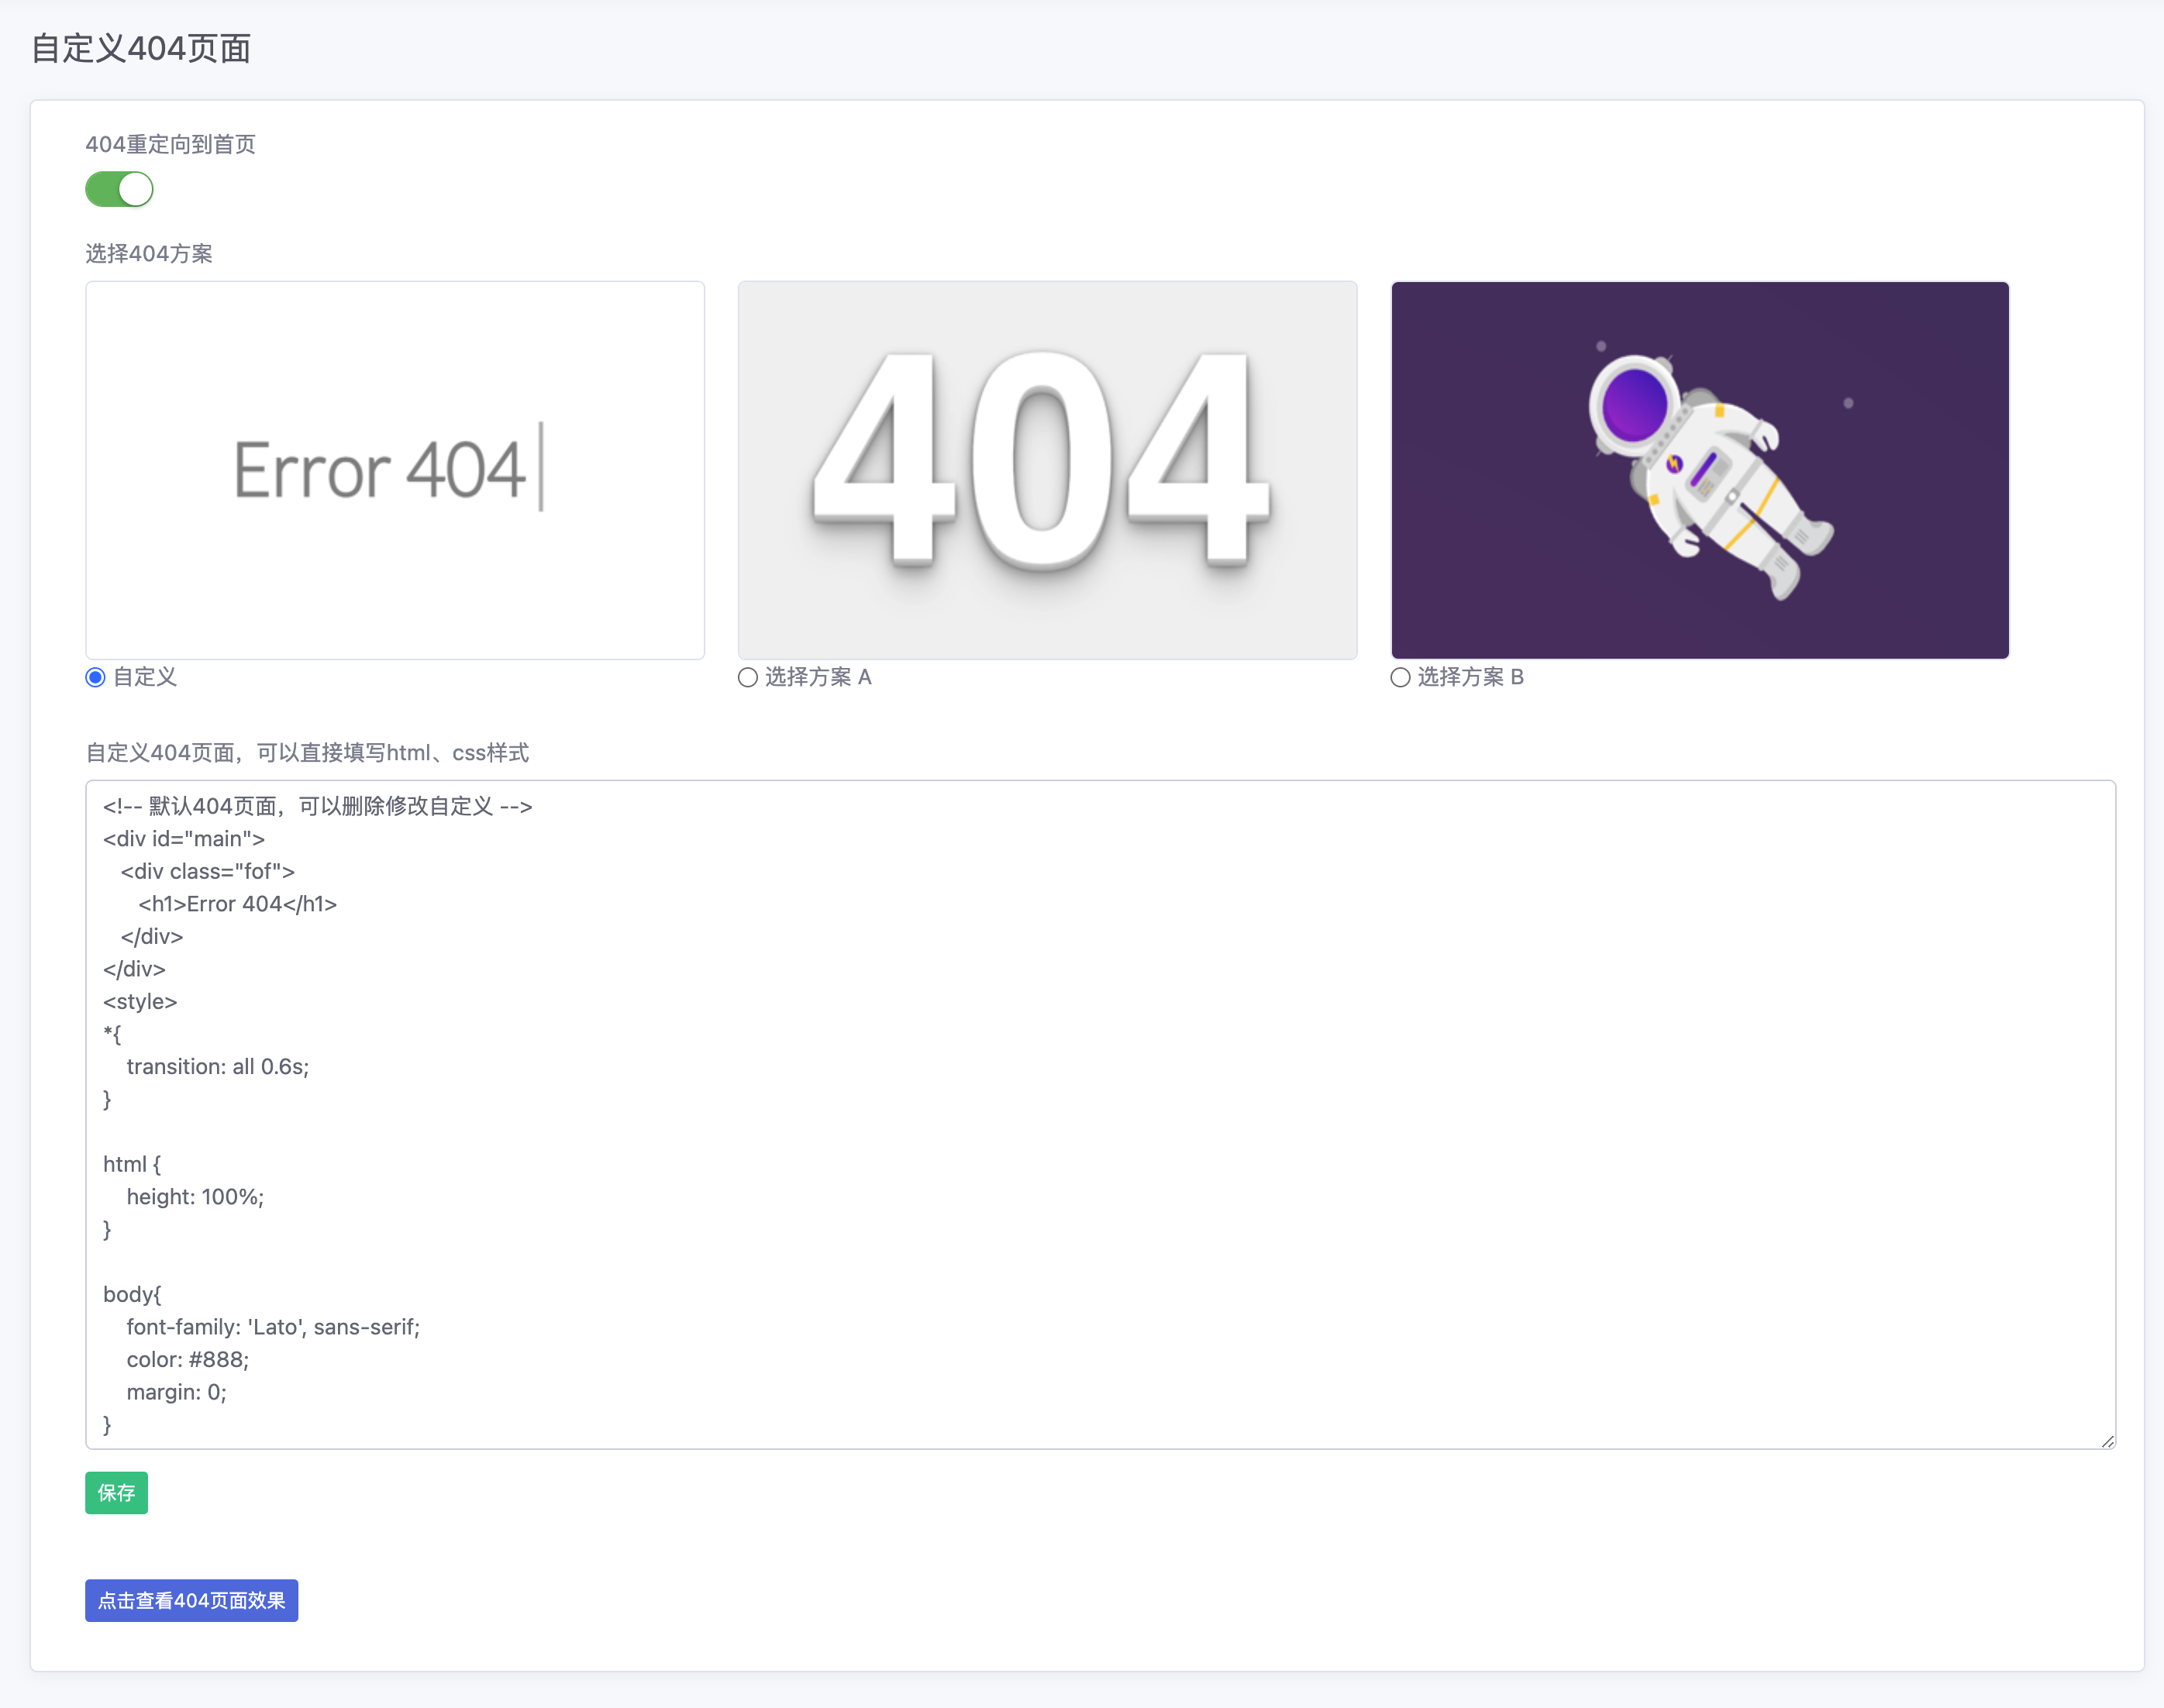Viewport: 2164px width, 1708px height.
Task: Click the 点击查看404页面效果 button
Action: click(x=191, y=1600)
